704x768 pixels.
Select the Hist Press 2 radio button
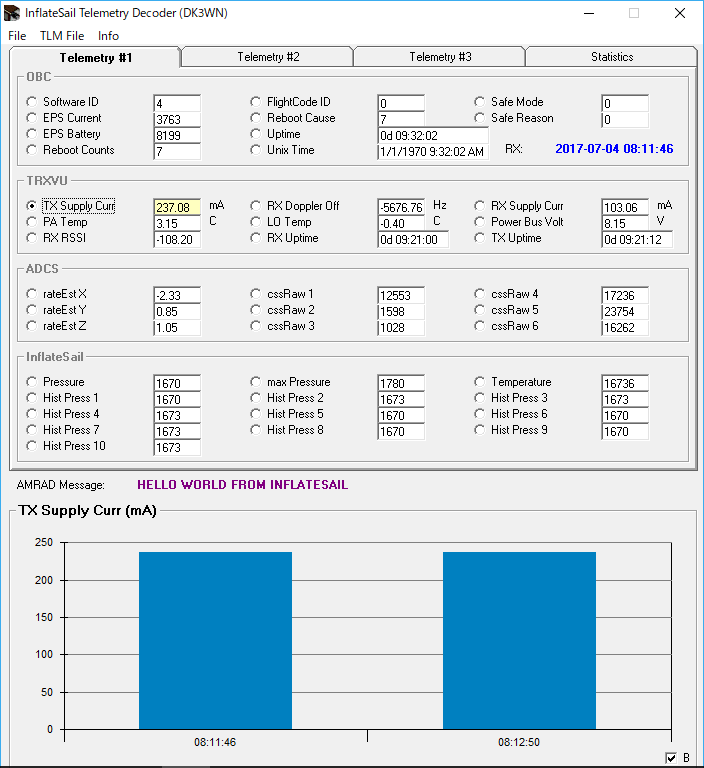255,398
